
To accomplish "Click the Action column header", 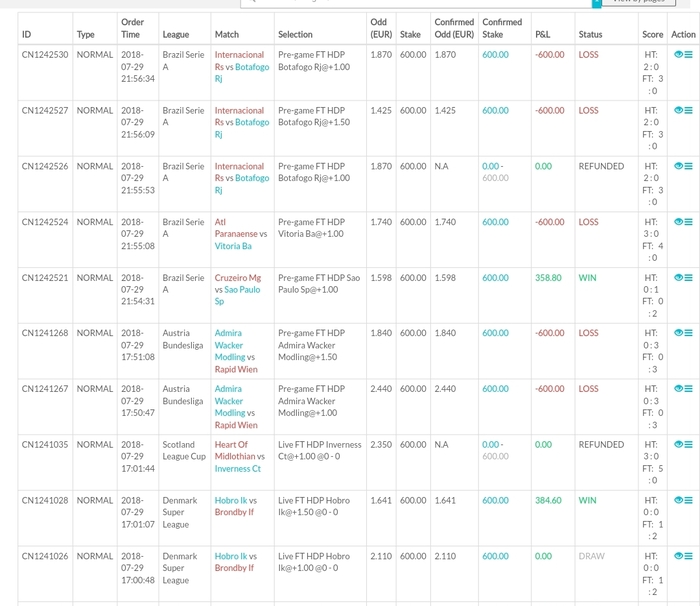I will point(683,34).
